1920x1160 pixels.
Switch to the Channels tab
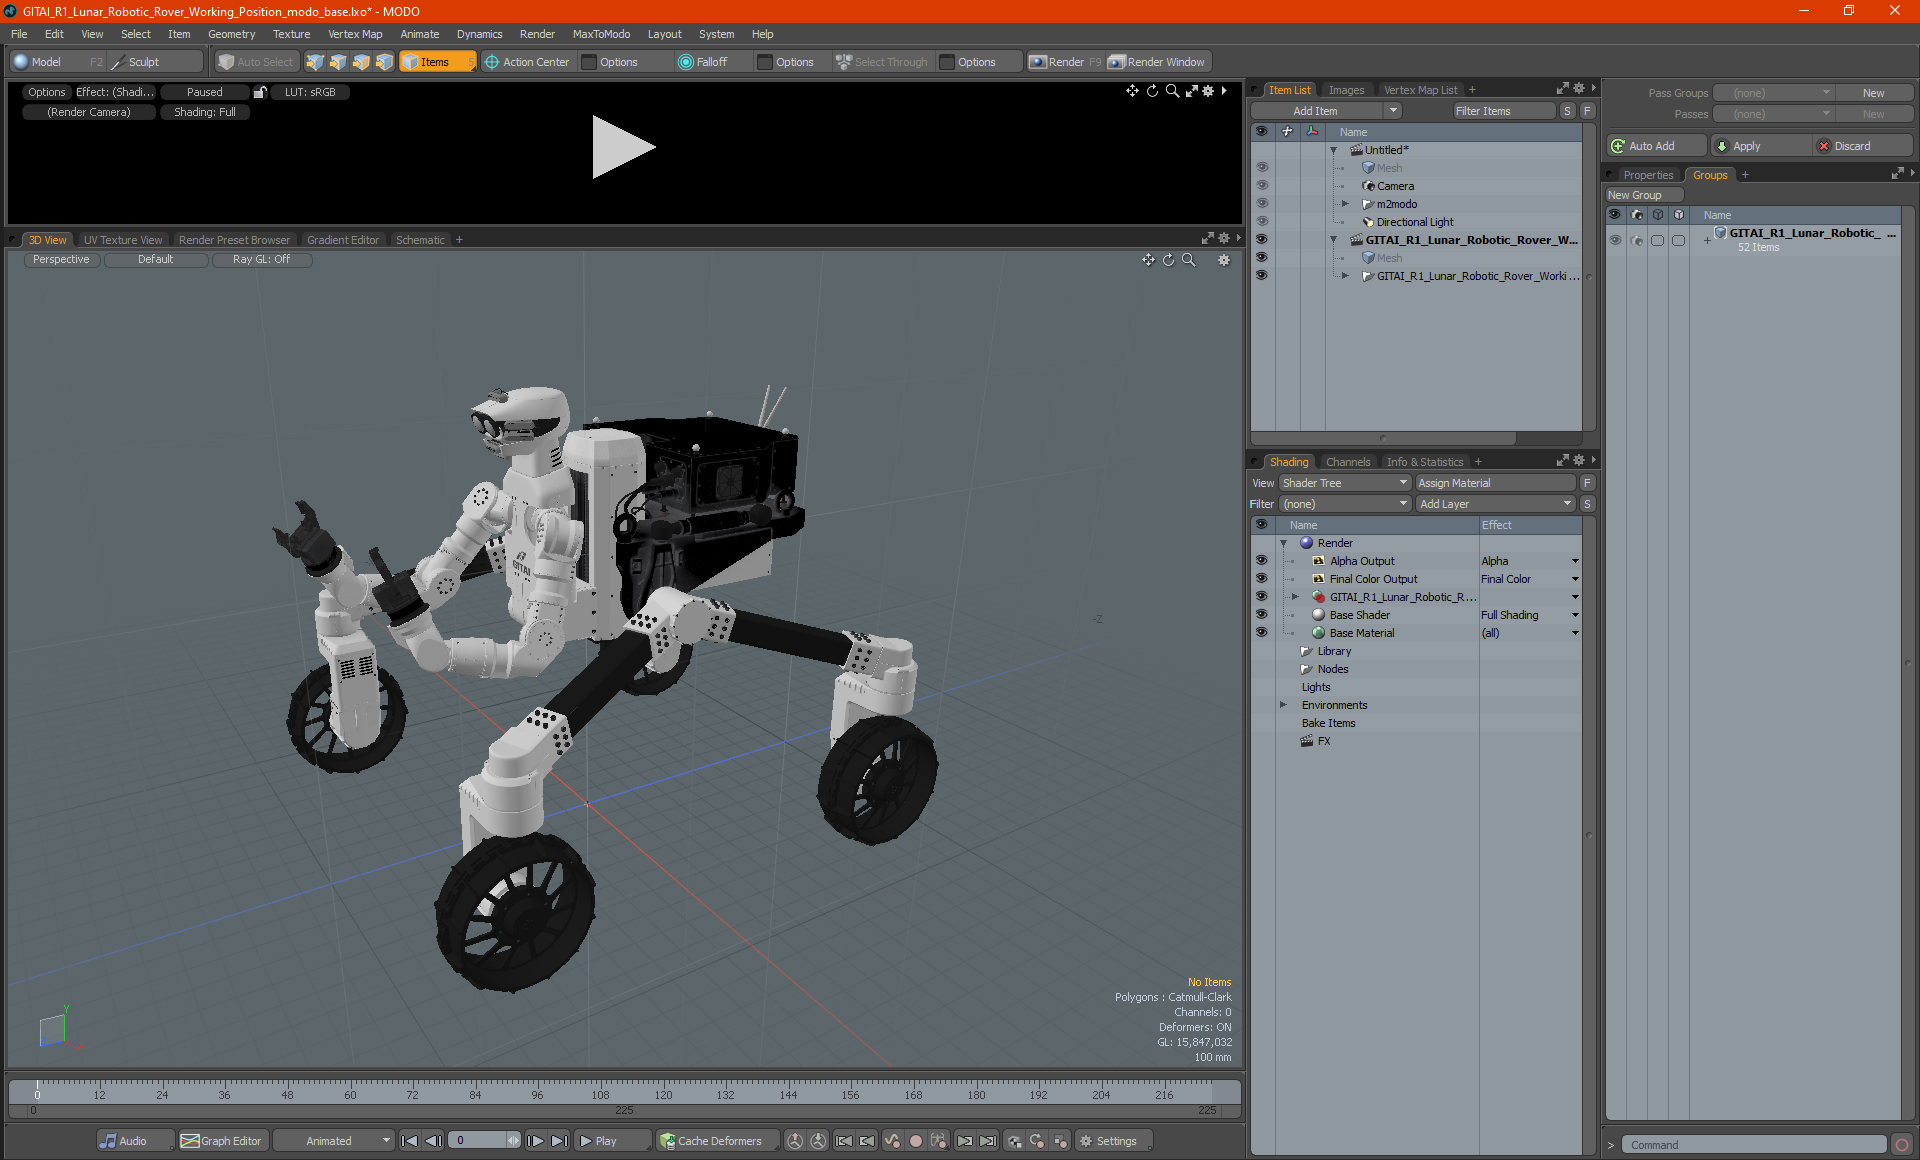(1347, 462)
